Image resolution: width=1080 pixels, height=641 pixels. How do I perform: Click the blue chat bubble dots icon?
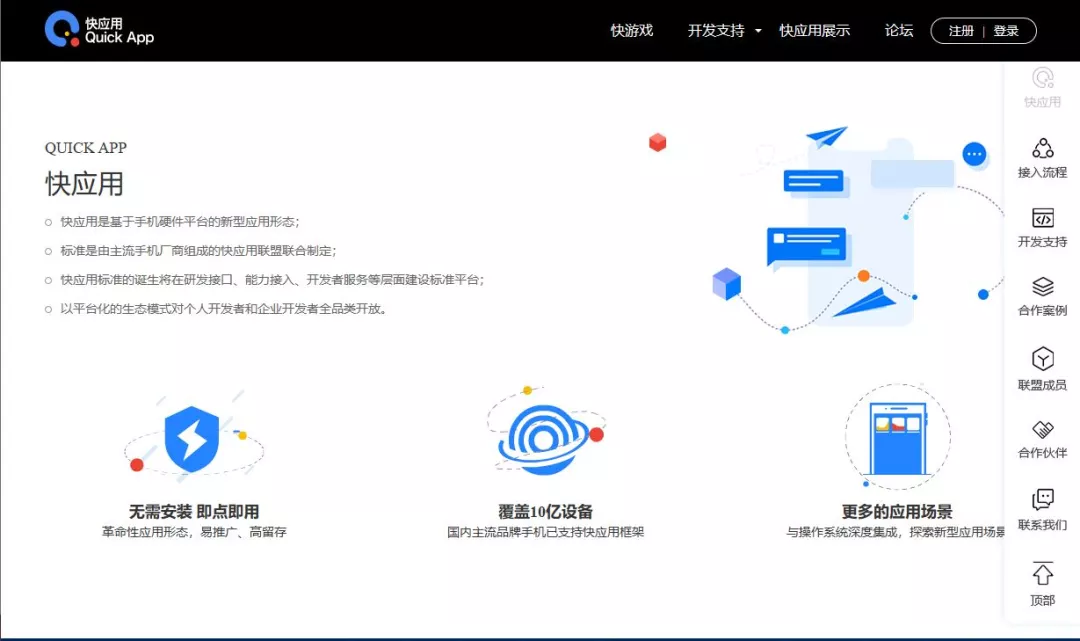pos(974,154)
